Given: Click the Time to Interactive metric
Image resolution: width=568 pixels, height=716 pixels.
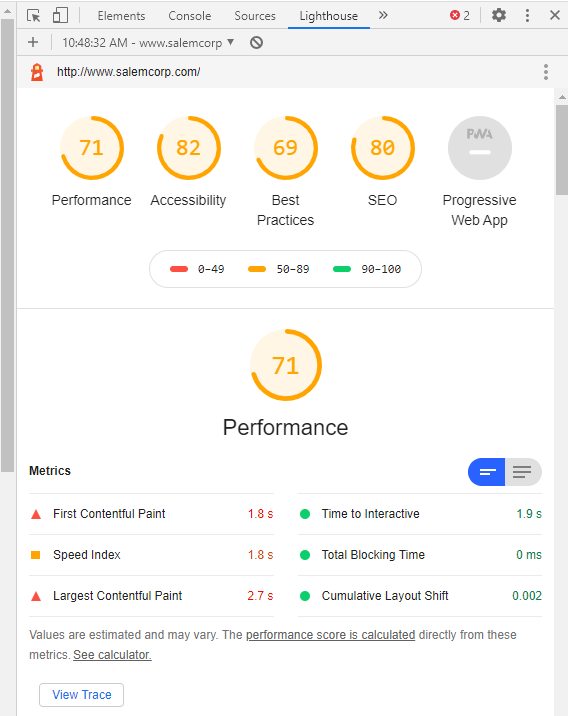Looking at the screenshot, I should click(x=420, y=514).
